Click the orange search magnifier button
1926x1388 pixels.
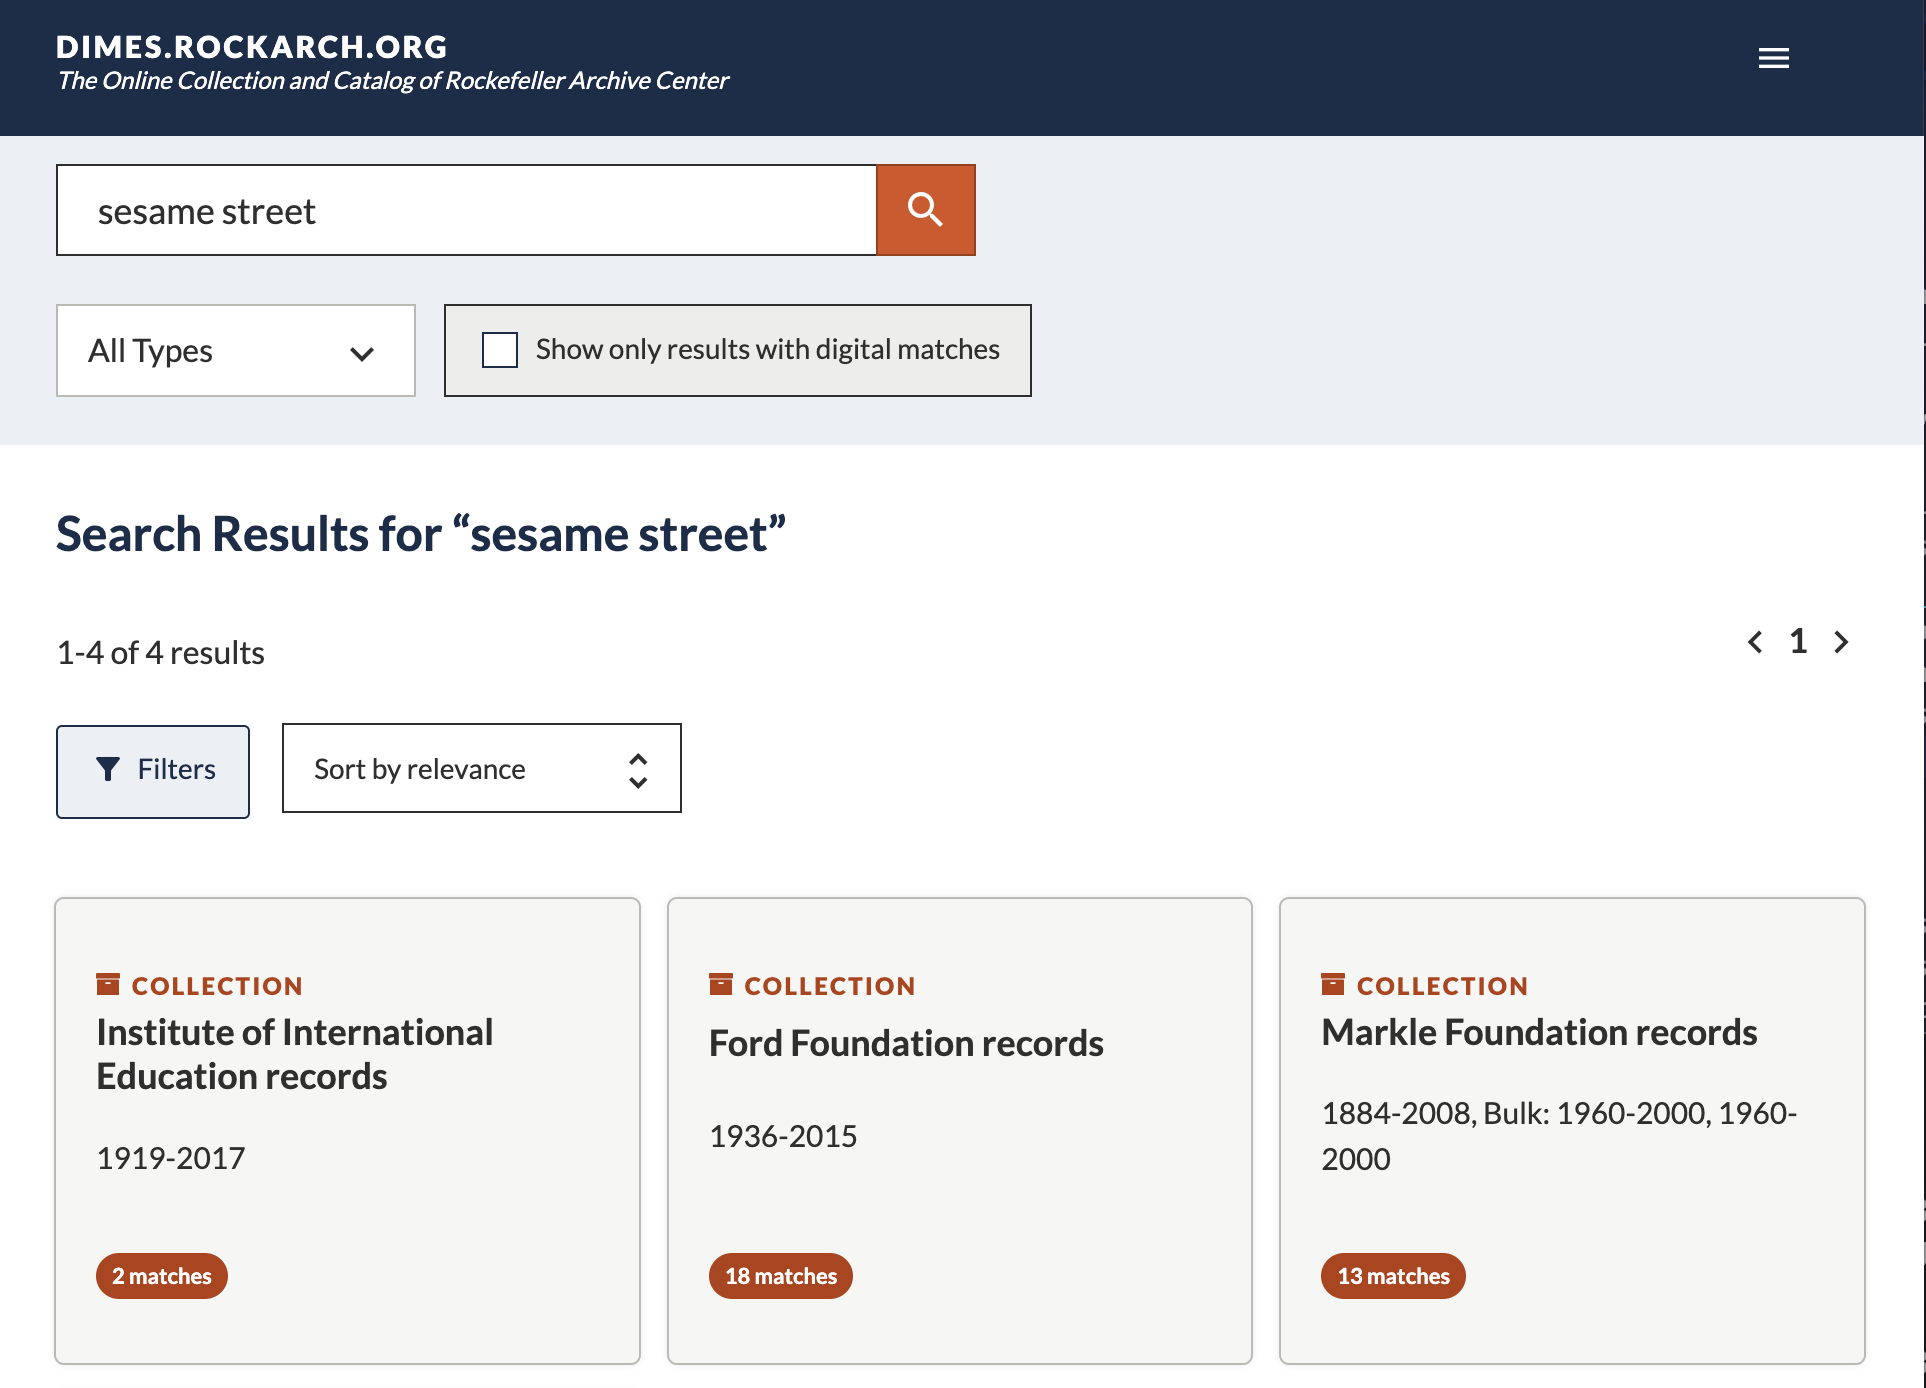925,210
